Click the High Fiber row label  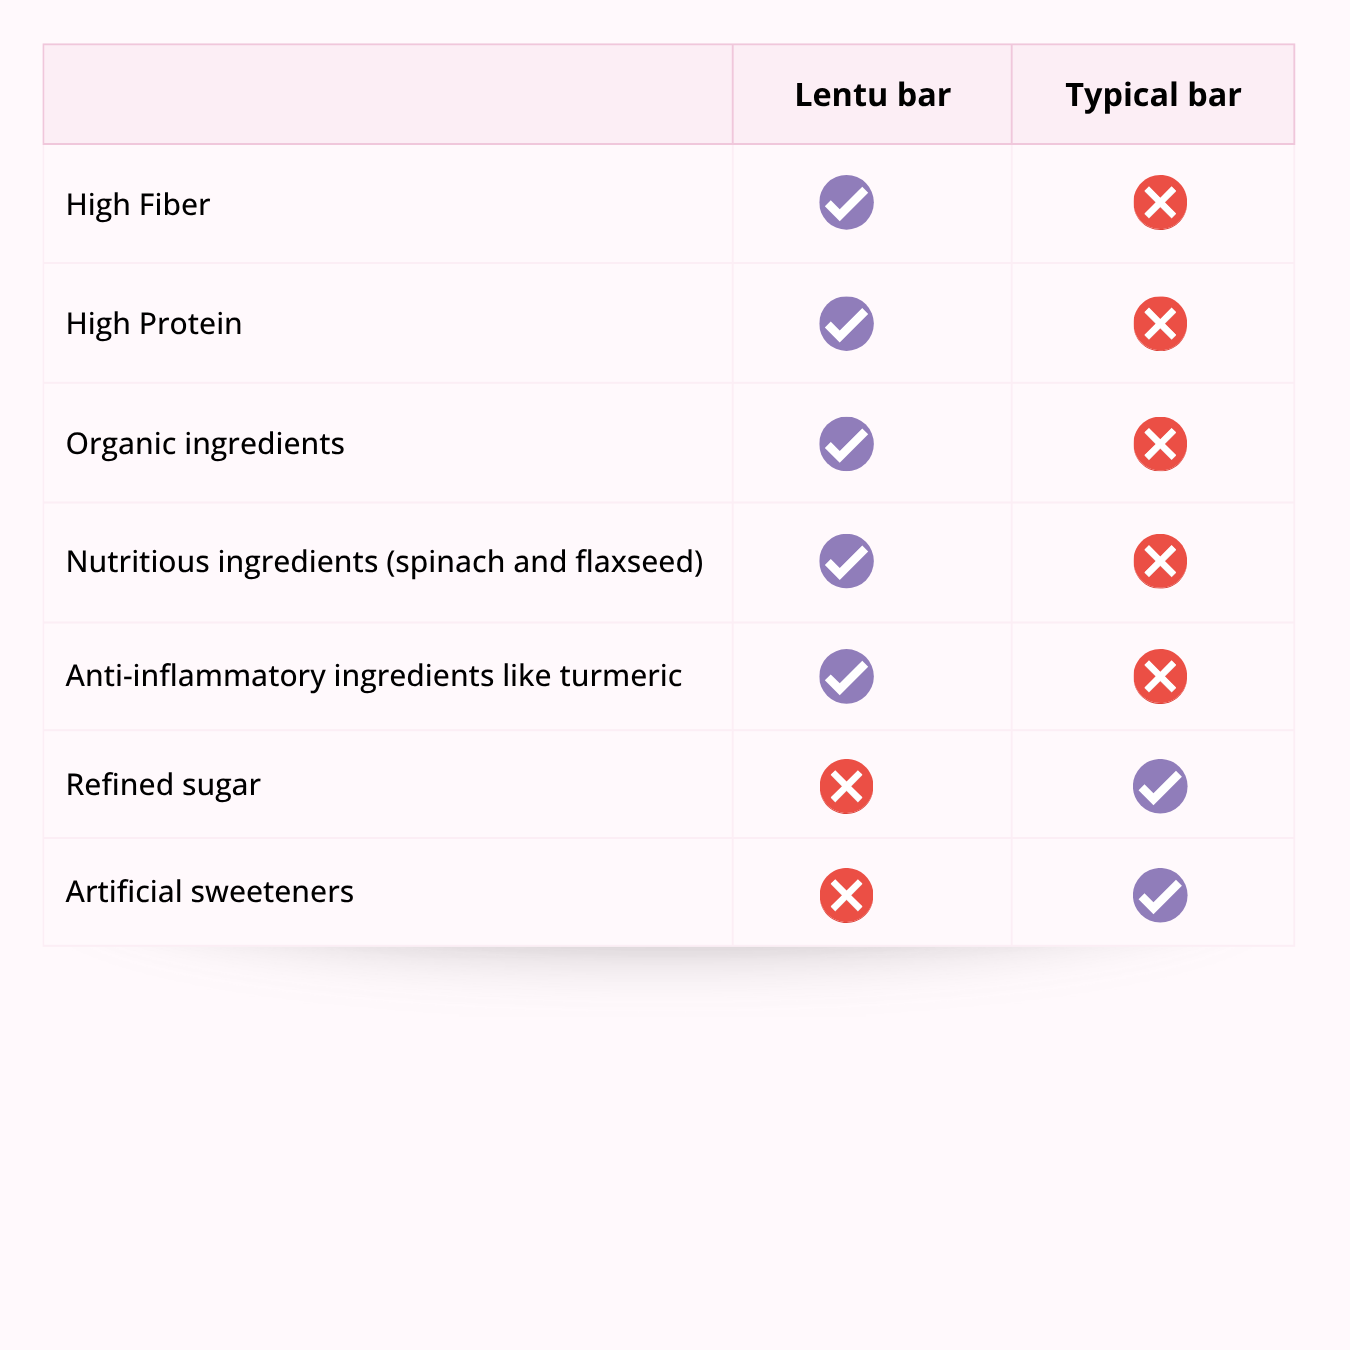click(138, 205)
